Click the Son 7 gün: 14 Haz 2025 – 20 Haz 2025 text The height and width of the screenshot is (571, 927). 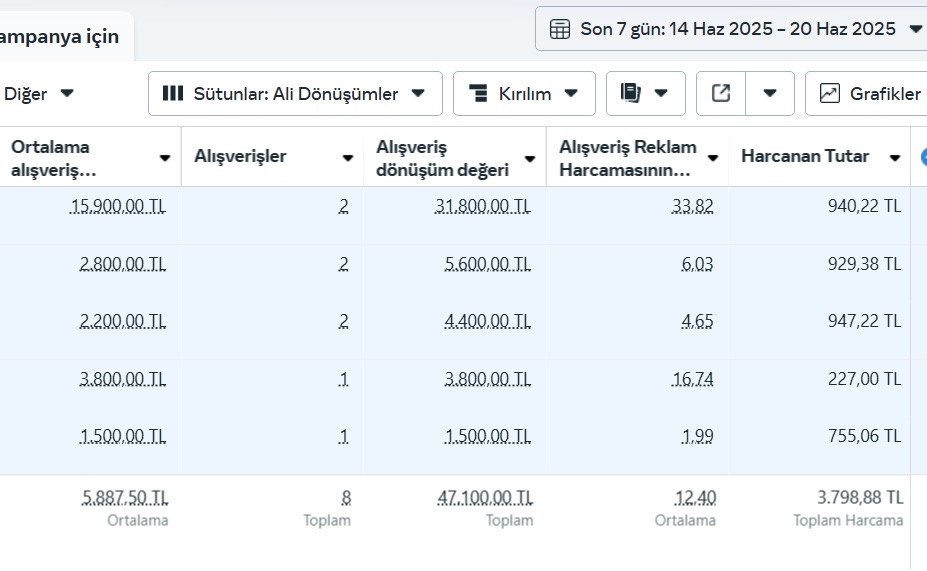coord(738,29)
